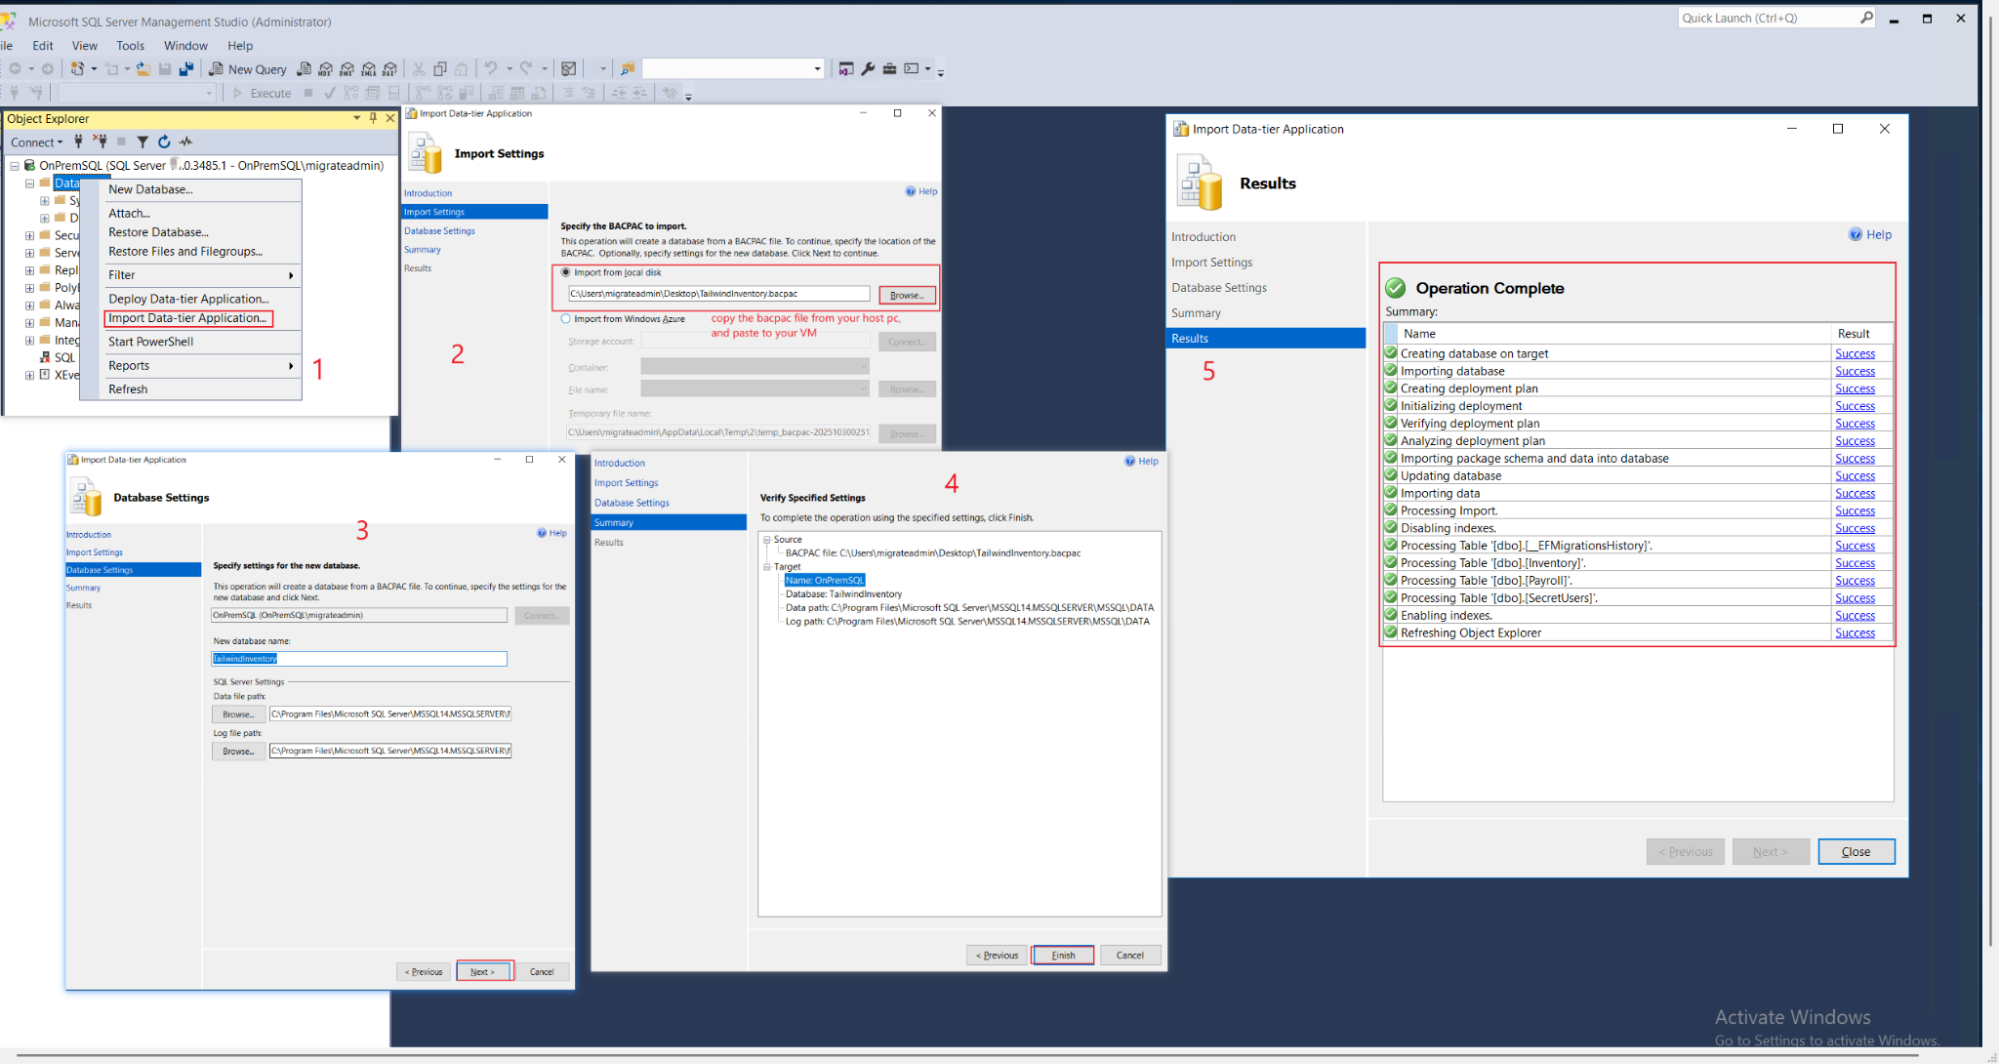
Task: Click the New database name text field
Action: coord(359,659)
